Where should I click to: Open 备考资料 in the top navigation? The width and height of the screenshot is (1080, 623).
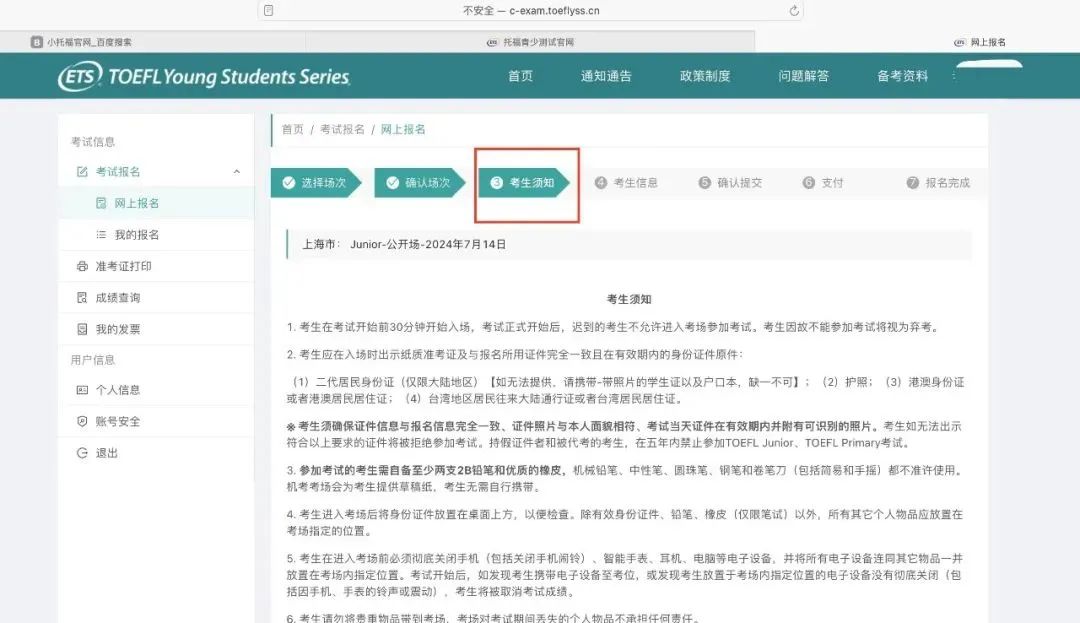(902, 76)
